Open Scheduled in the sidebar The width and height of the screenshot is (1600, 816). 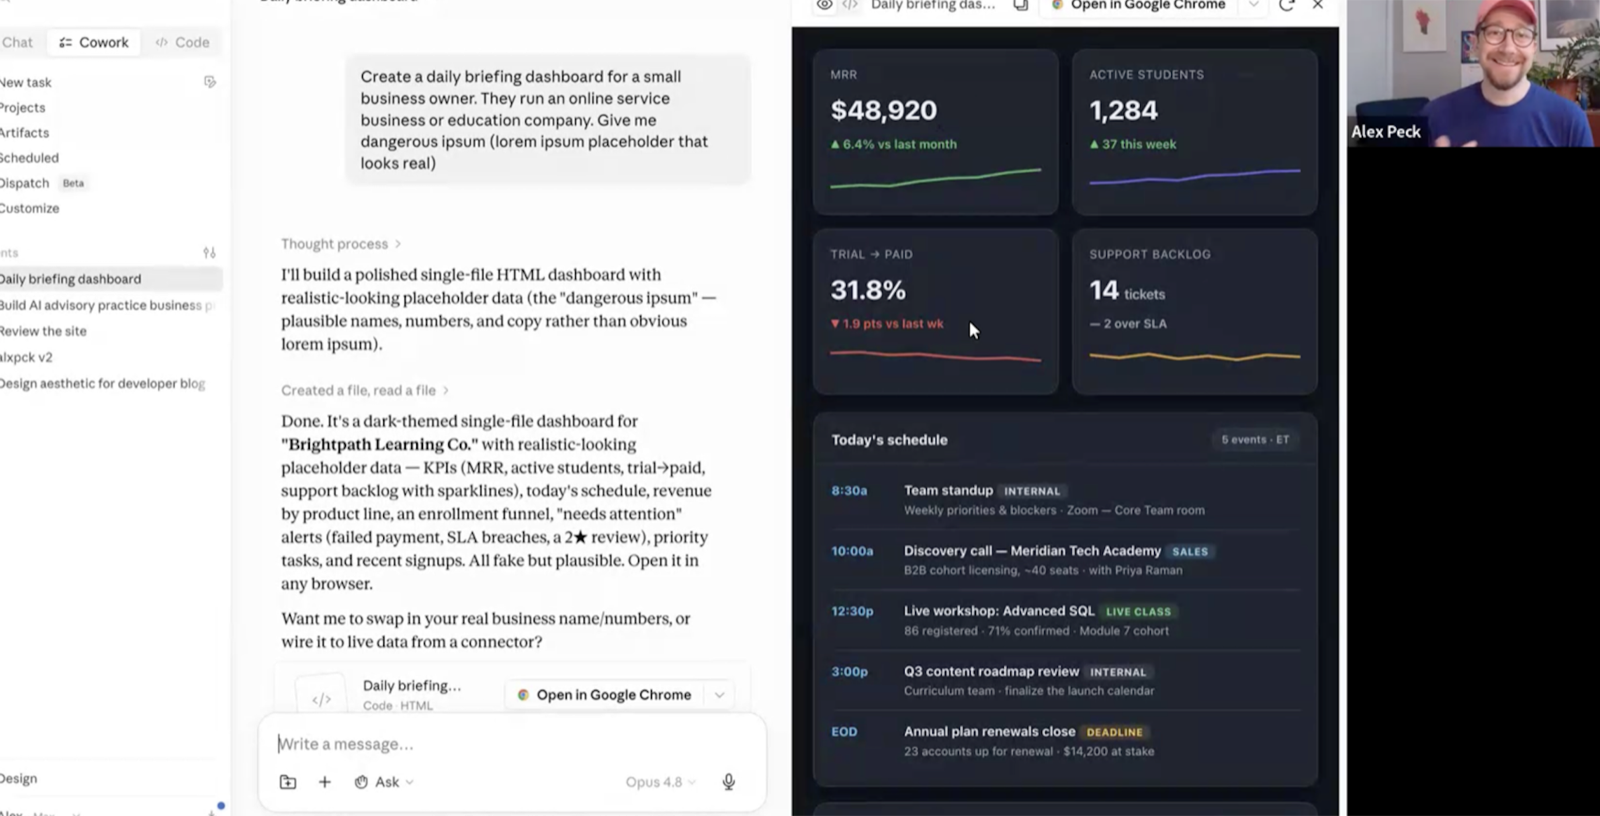click(30, 157)
